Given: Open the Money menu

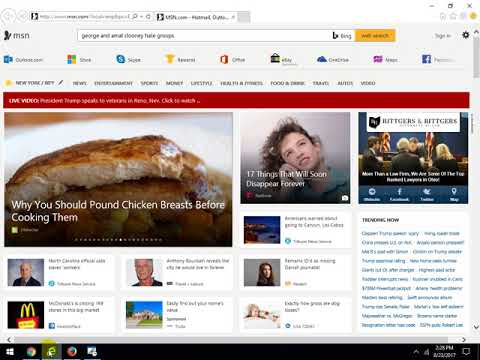Looking at the screenshot, I should [174, 83].
